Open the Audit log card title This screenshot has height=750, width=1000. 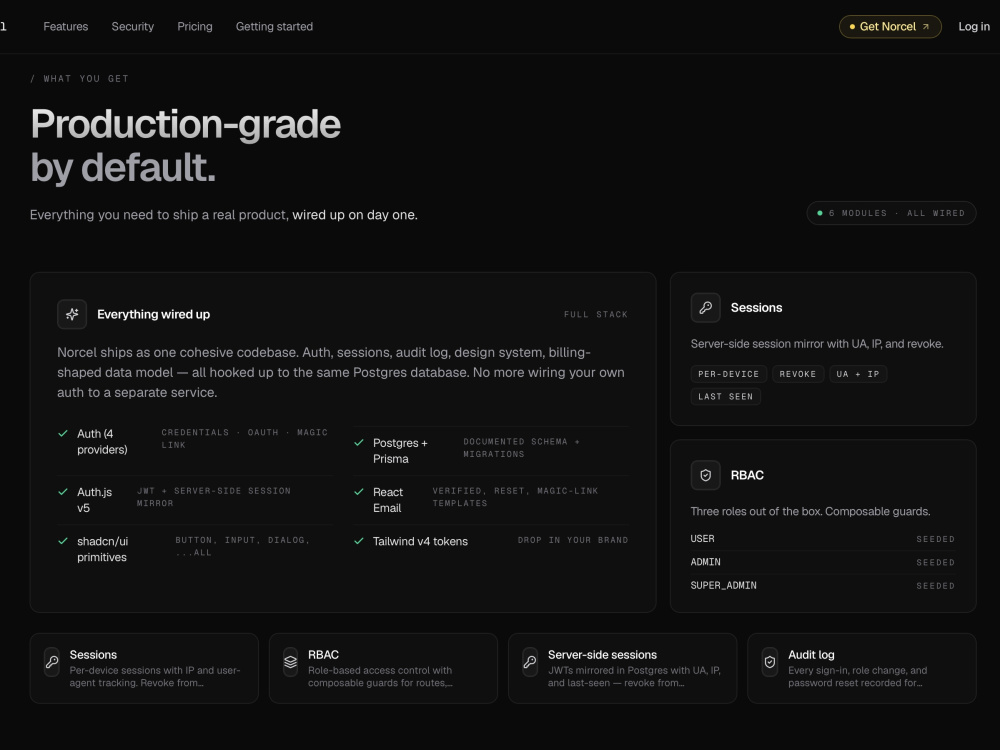(x=811, y=655)
